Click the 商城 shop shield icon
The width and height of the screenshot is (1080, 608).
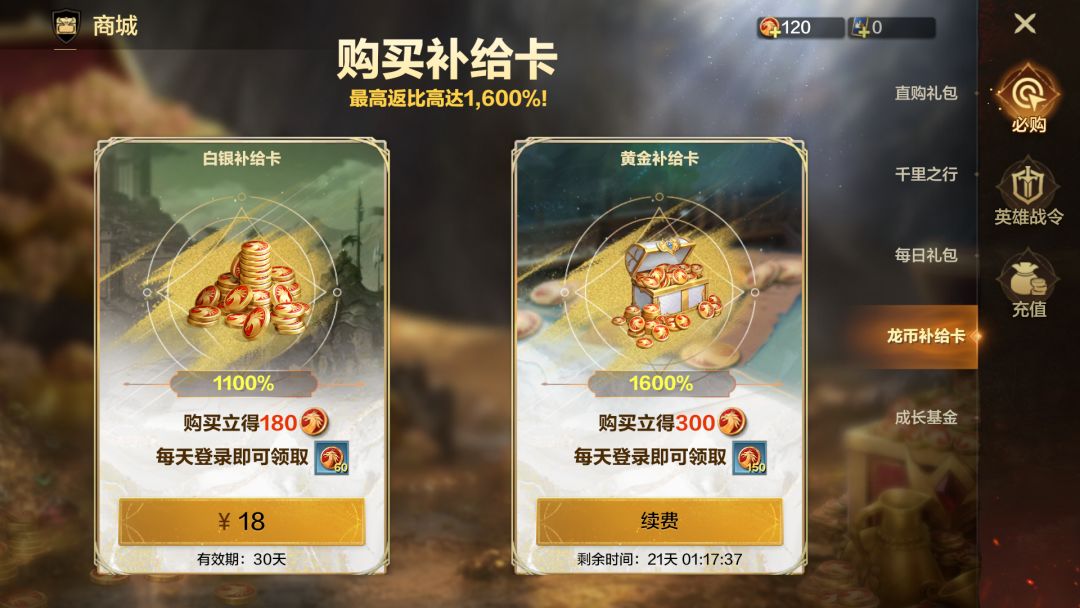click(x=66, y=26)
